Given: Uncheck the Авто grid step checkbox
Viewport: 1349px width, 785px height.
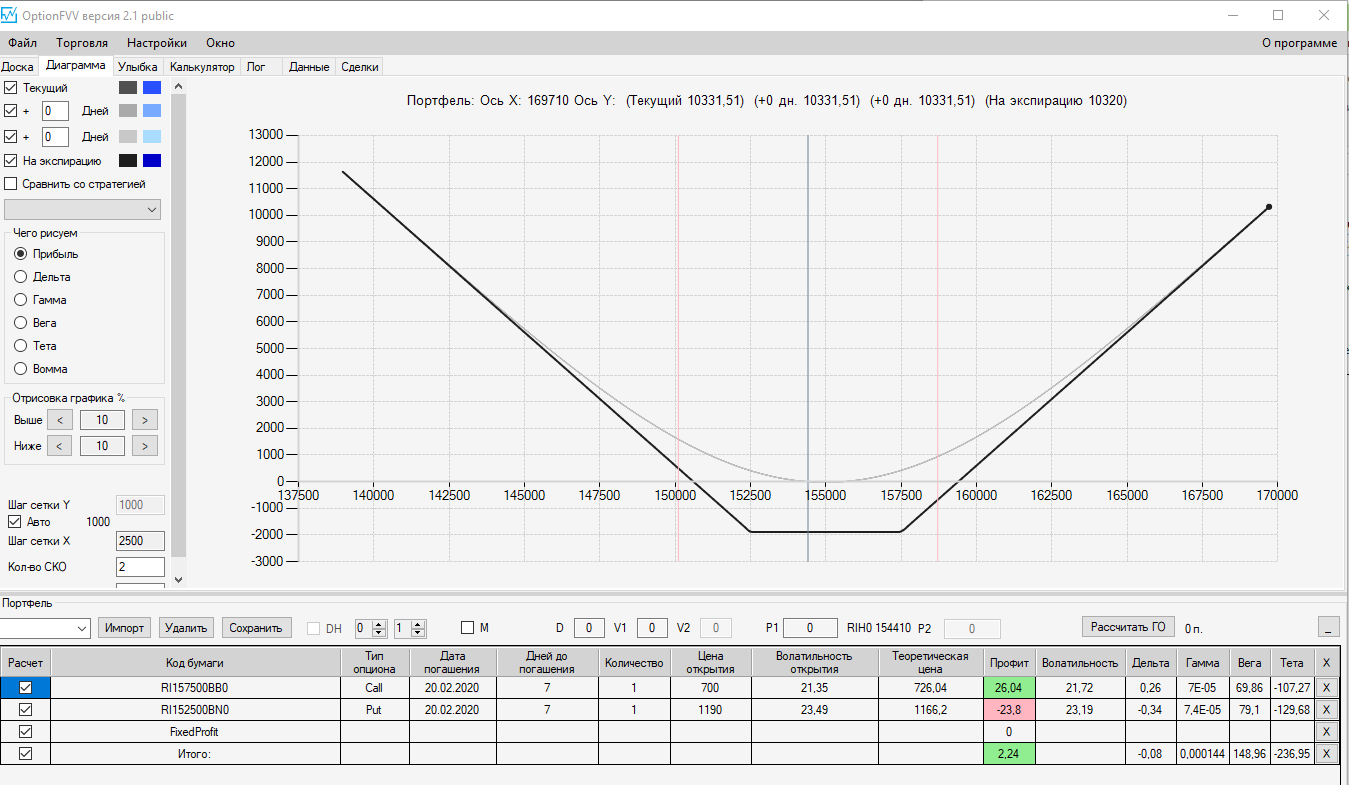Looking at the screenshot, I should coord(14,521).
